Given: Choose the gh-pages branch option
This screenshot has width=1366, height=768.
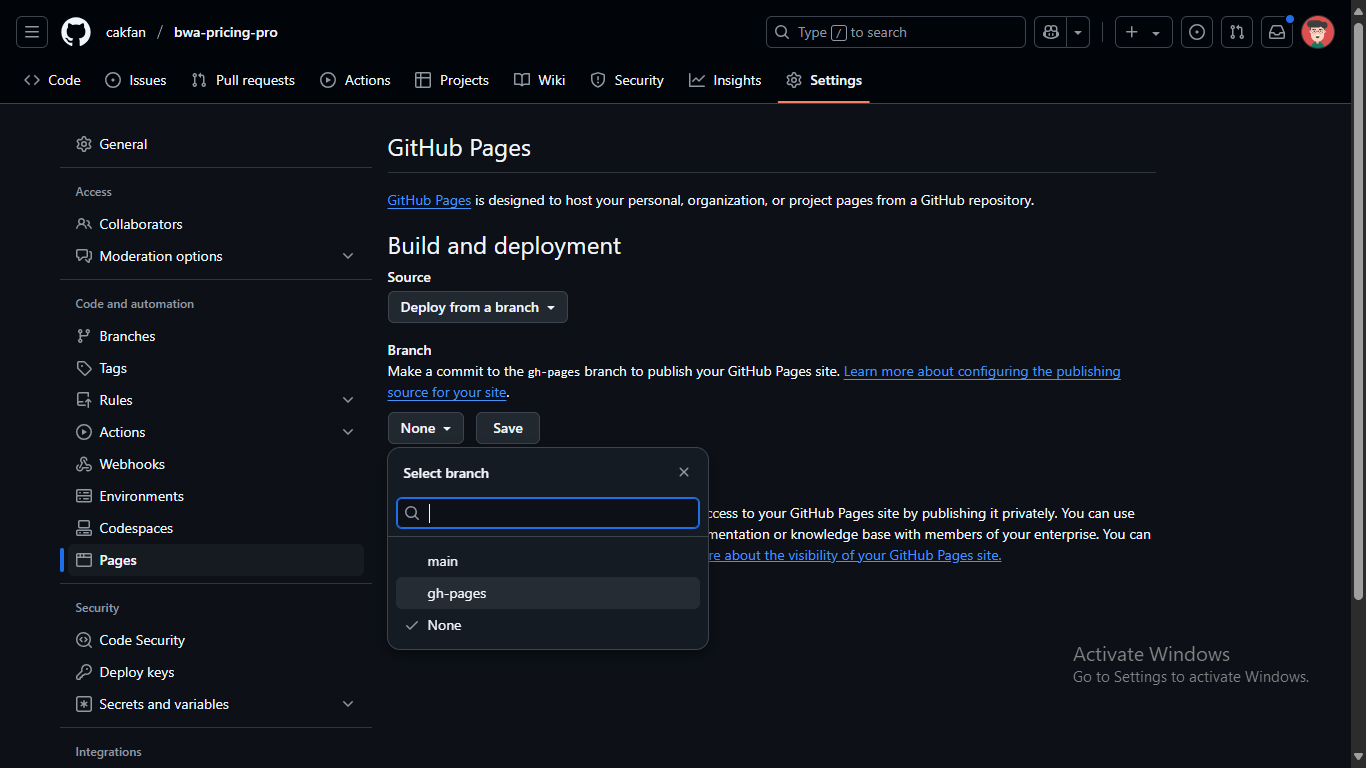Looking at the screenshot, I should [548, 593].
